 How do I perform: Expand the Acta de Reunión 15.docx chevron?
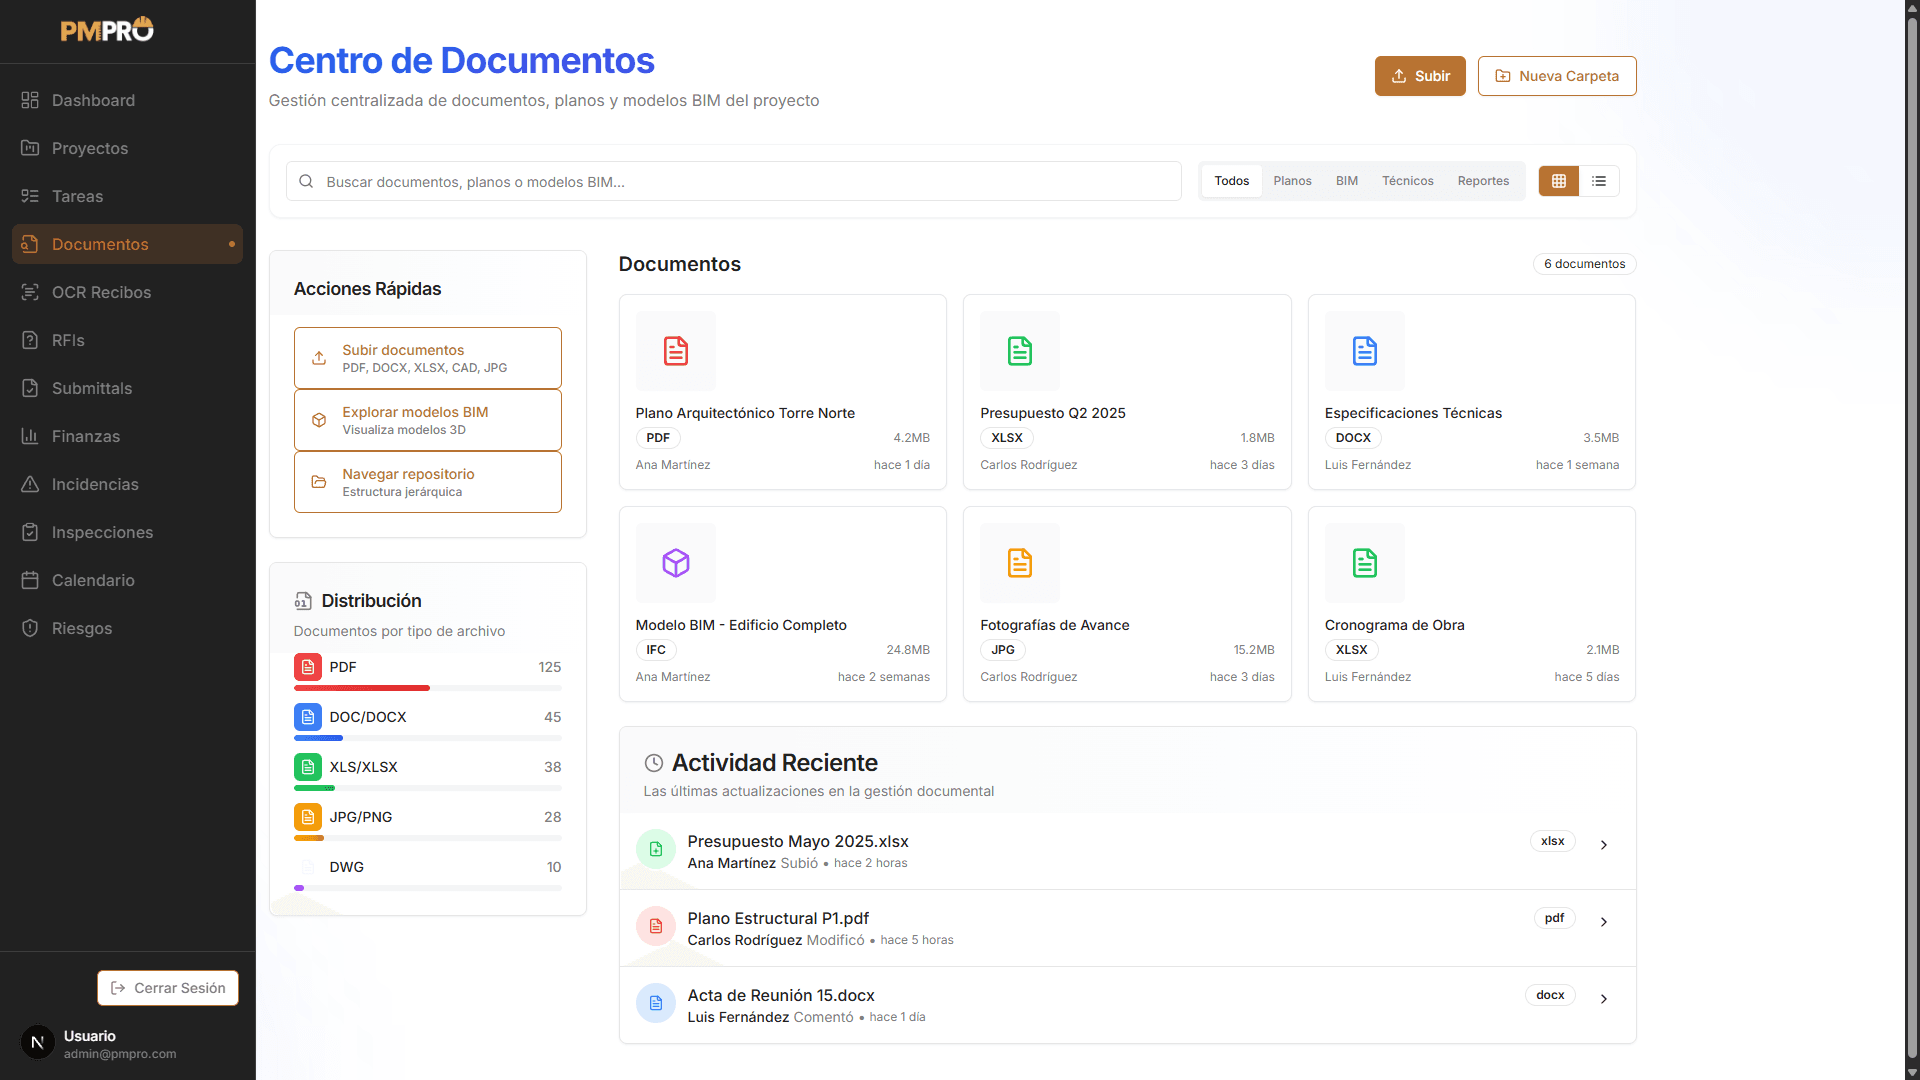1604,999
